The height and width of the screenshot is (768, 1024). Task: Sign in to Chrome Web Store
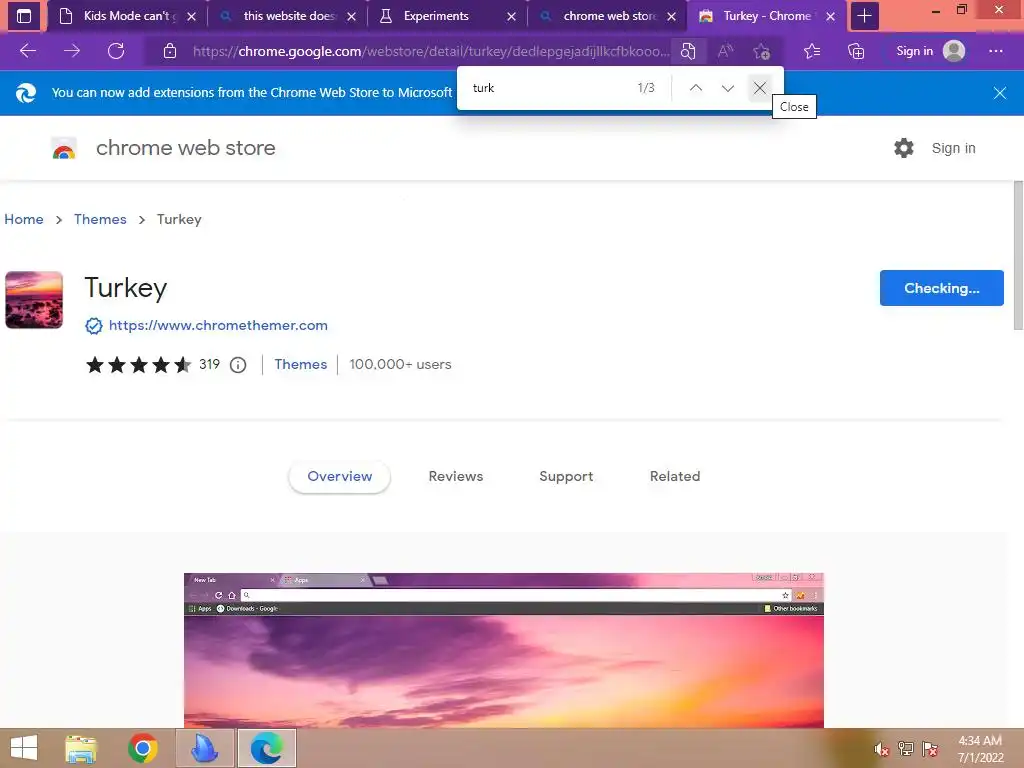coord(953,148)
